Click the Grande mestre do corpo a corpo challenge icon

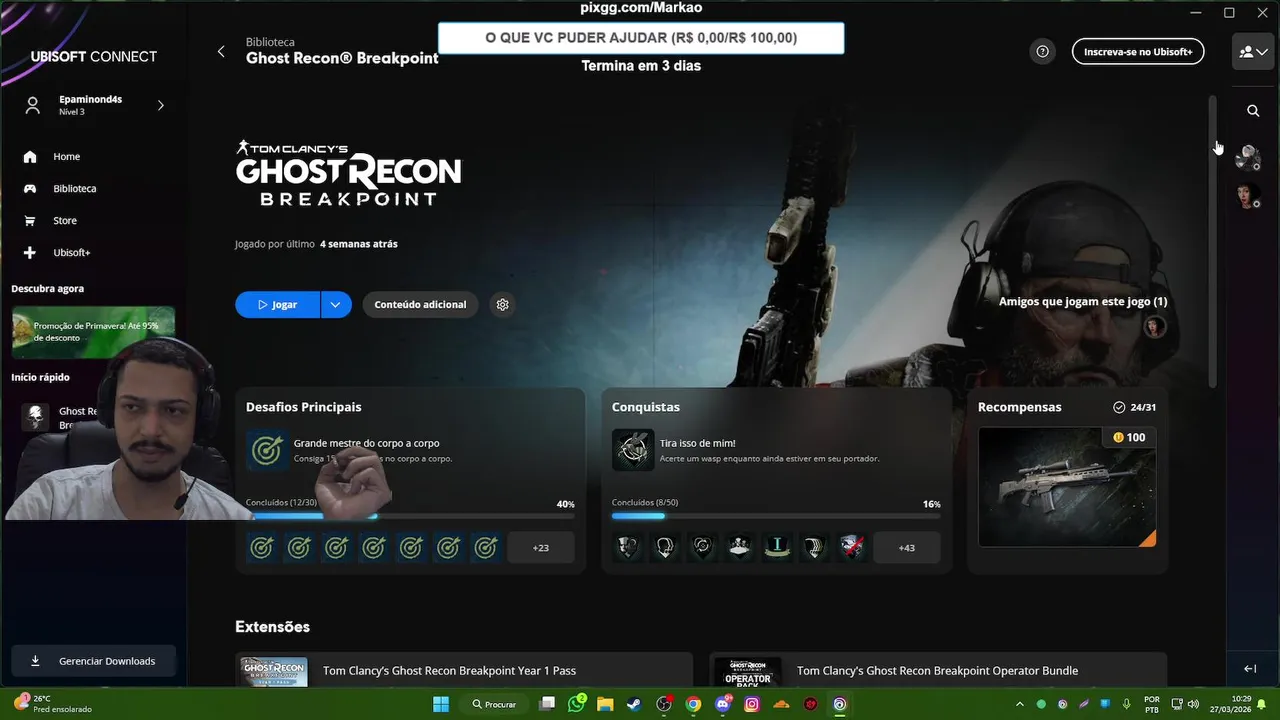[x=267, y=451]
